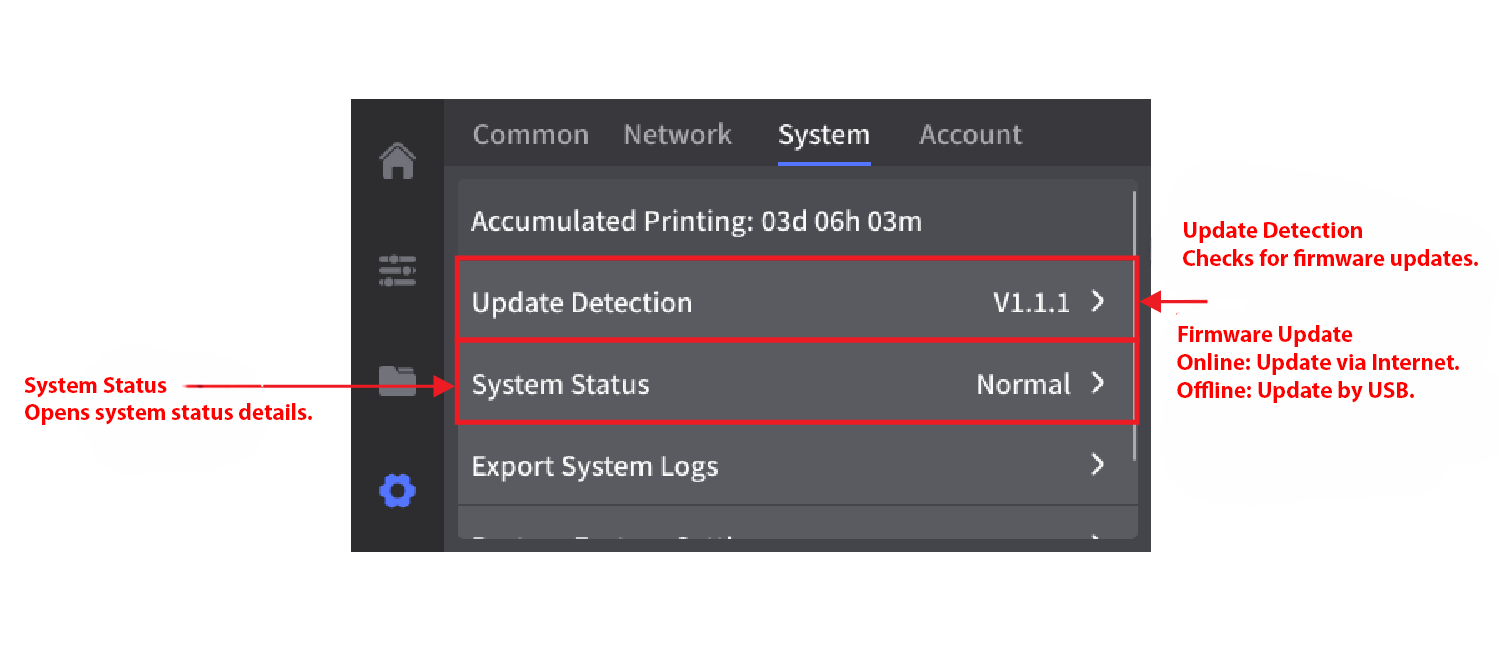This screenshot has height=651, width=1501.
Task: Open the home screen via sidebar icon
Action: pos(398,161)
